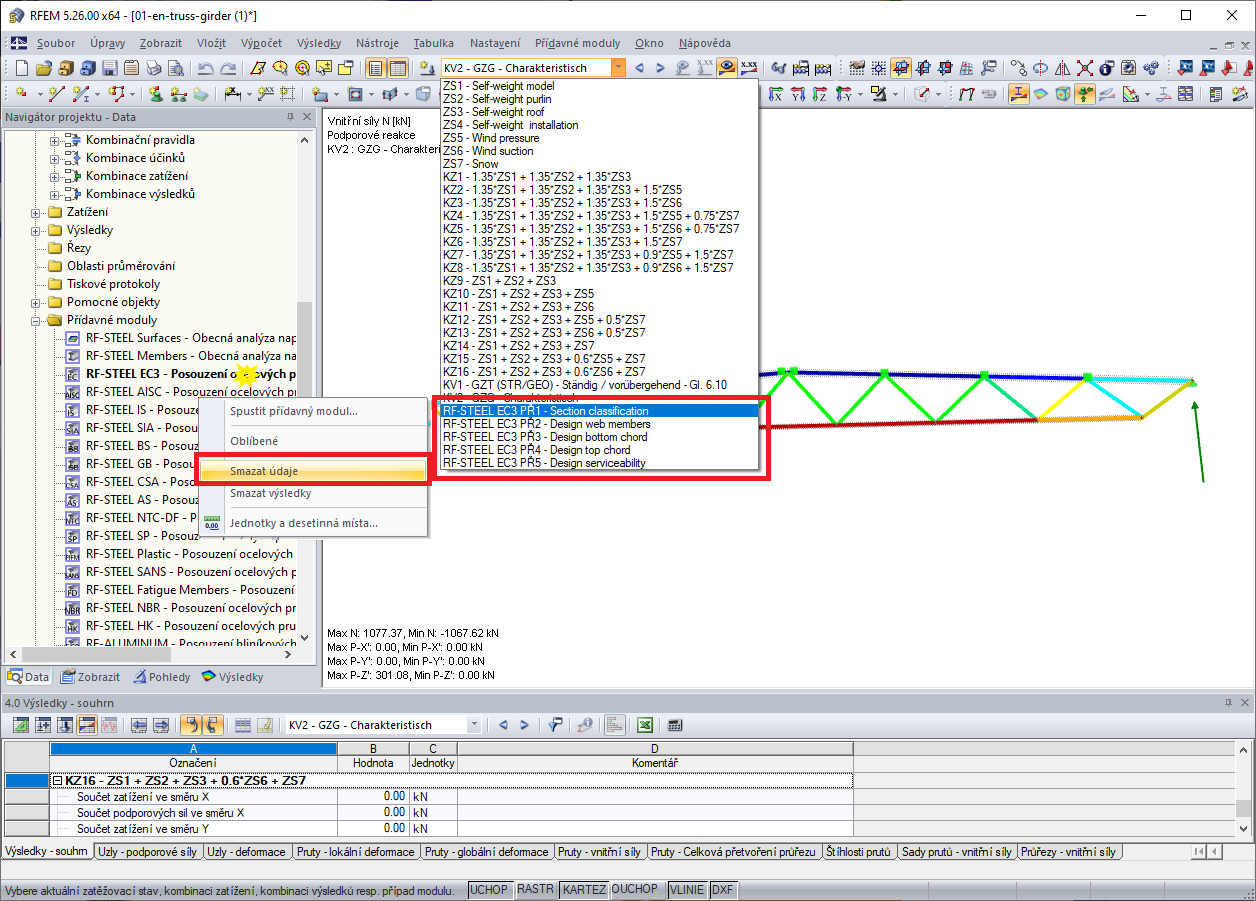The image size is (1256, 901).
Task: Choose Jednotky a desetinná místa entry
Action: point(312,523)
